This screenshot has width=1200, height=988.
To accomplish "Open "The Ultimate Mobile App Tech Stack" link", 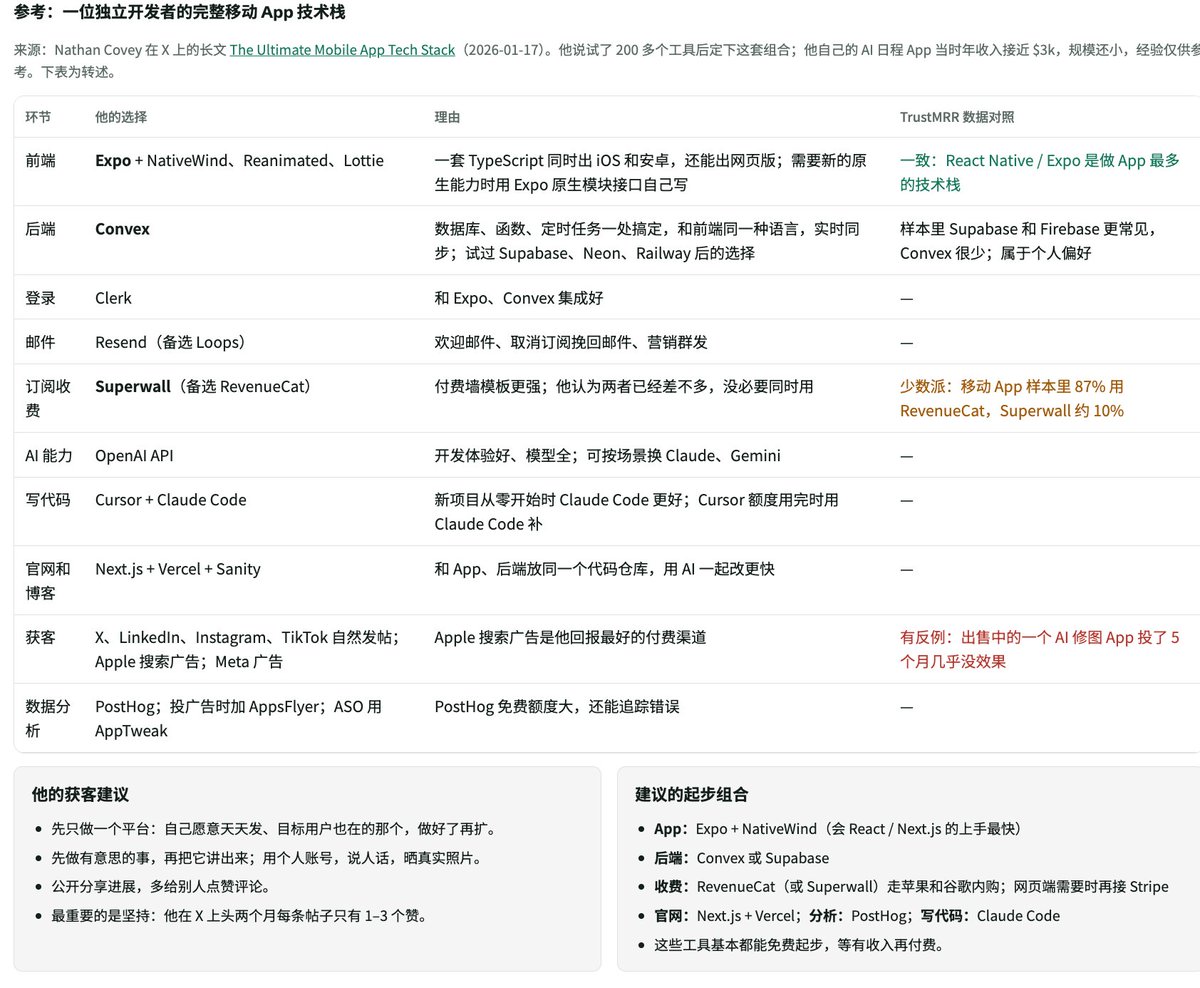I will click(x=342, y=49).
